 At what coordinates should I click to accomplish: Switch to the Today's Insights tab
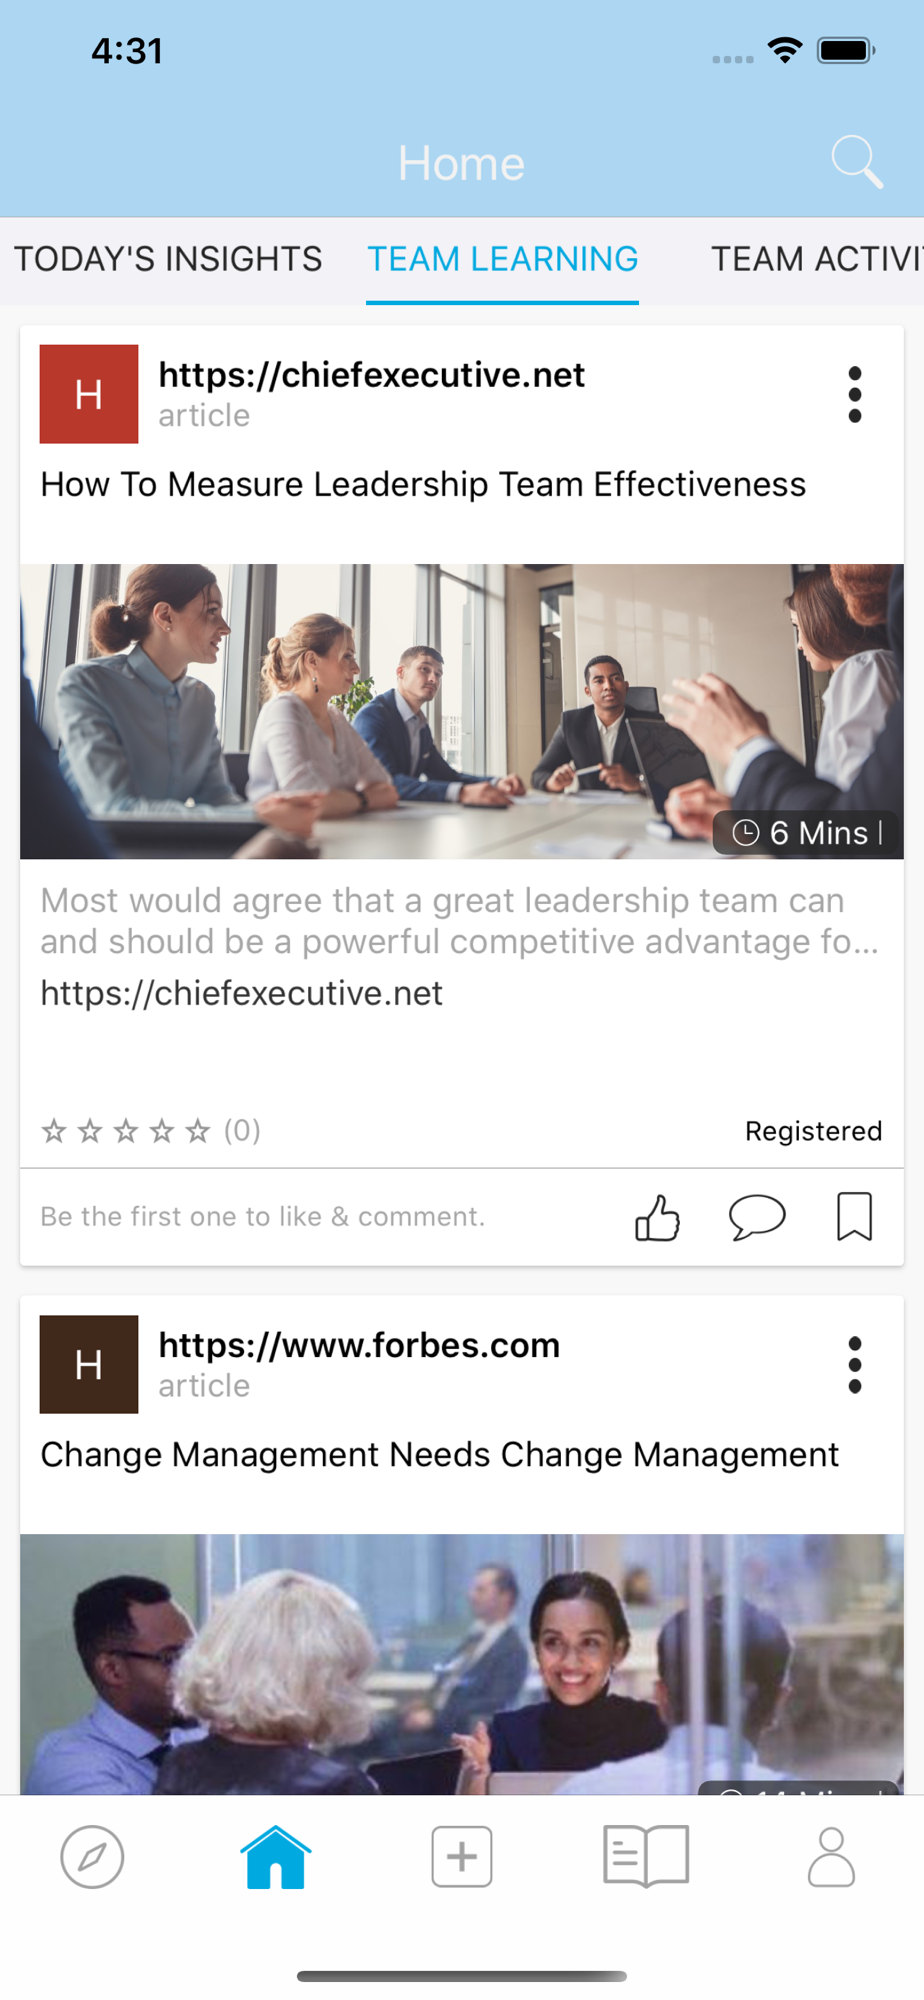coord(168,259)
